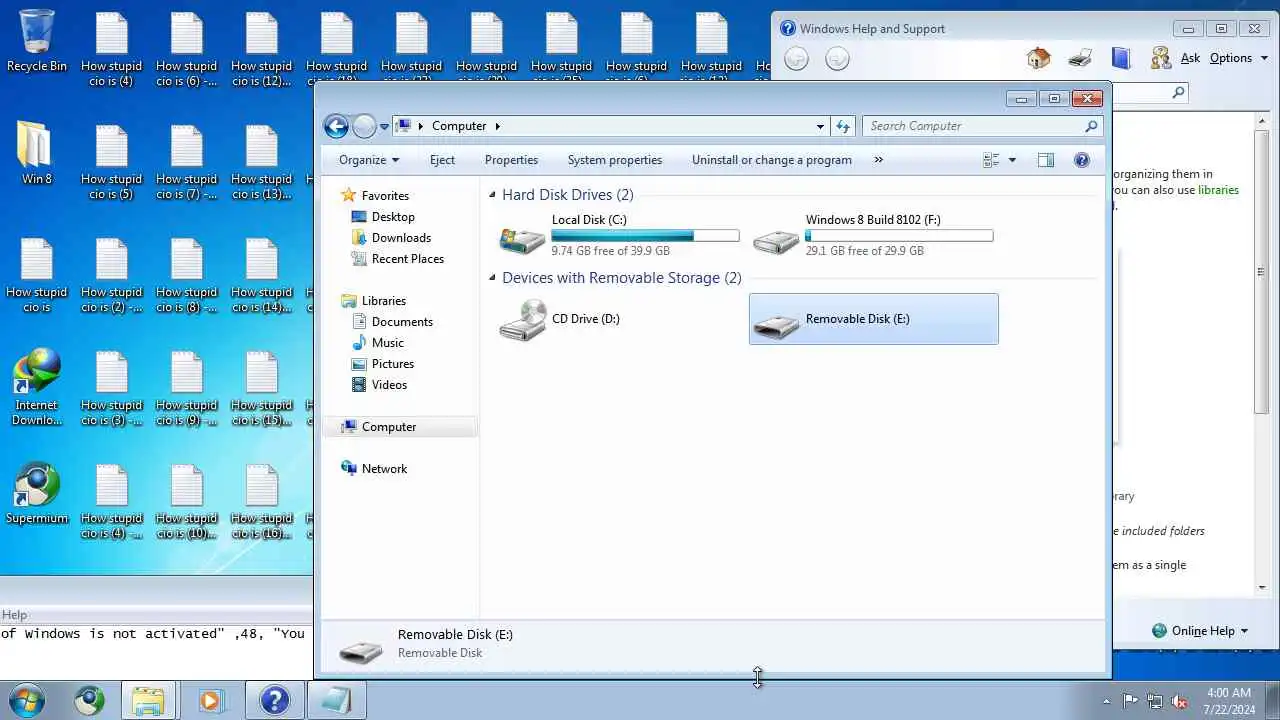Select the CD Drive (D:) icon
The image size is (1280, 720).
click(522, 320)
